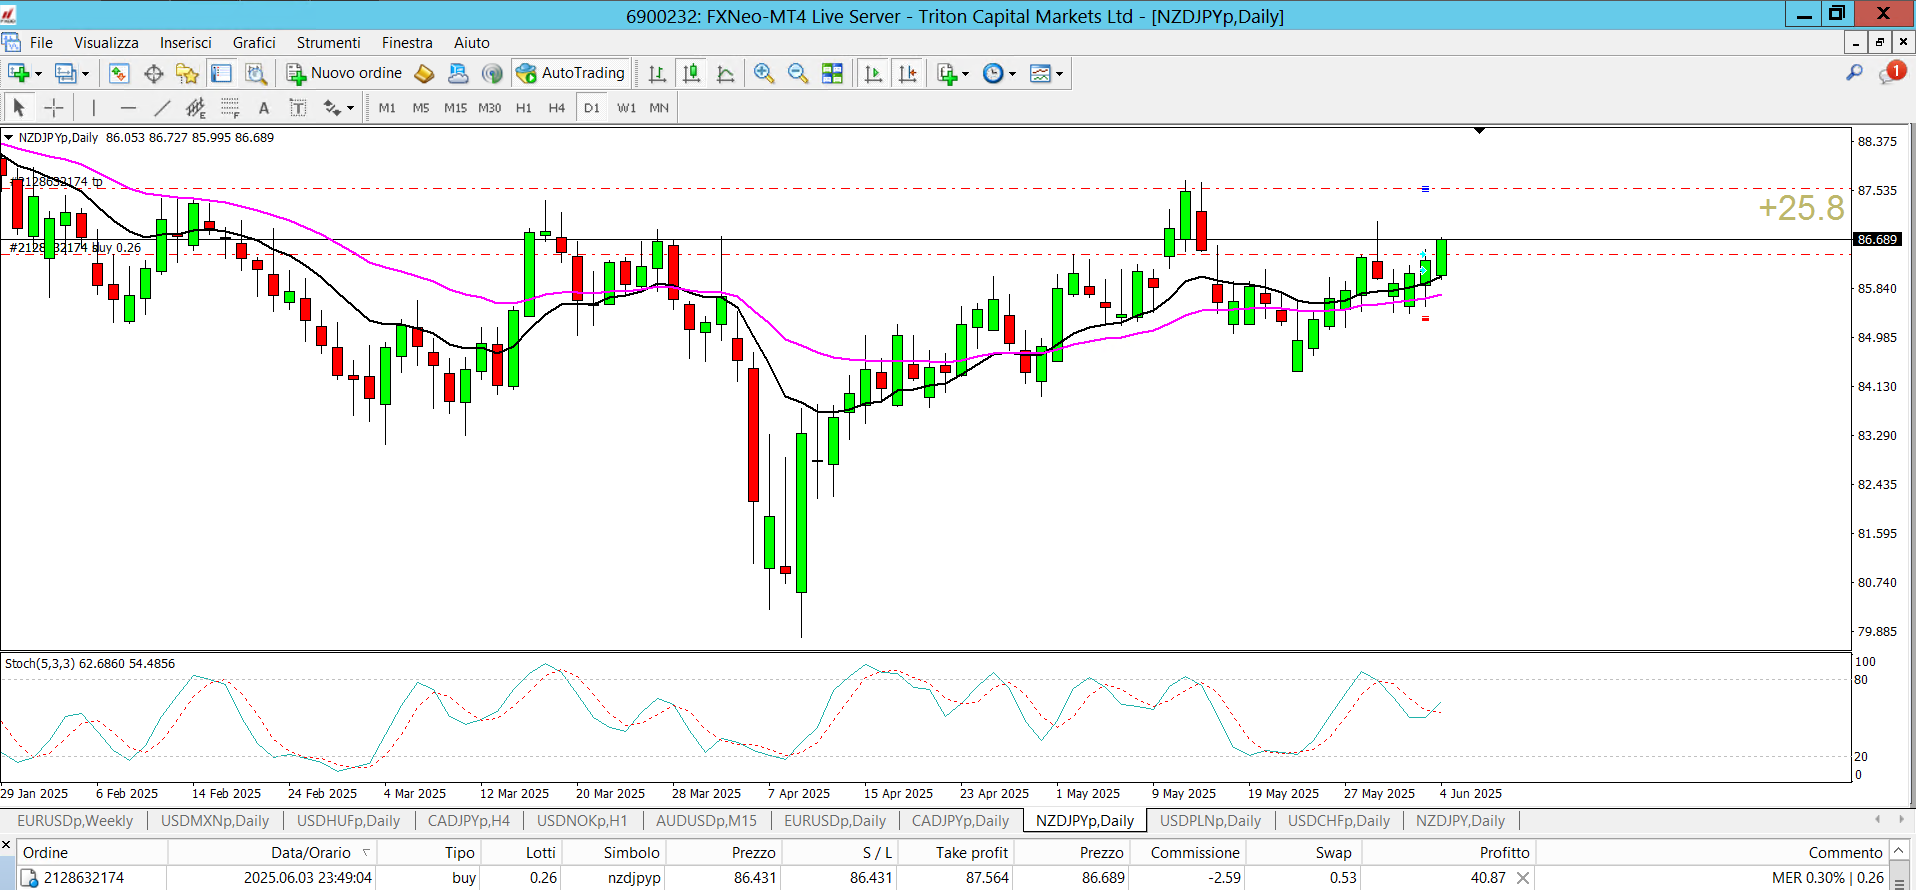Sort orders by Simbolo column
Image resolution: width=1916 pixels, height=890 pixels.
tap(631, 852)
